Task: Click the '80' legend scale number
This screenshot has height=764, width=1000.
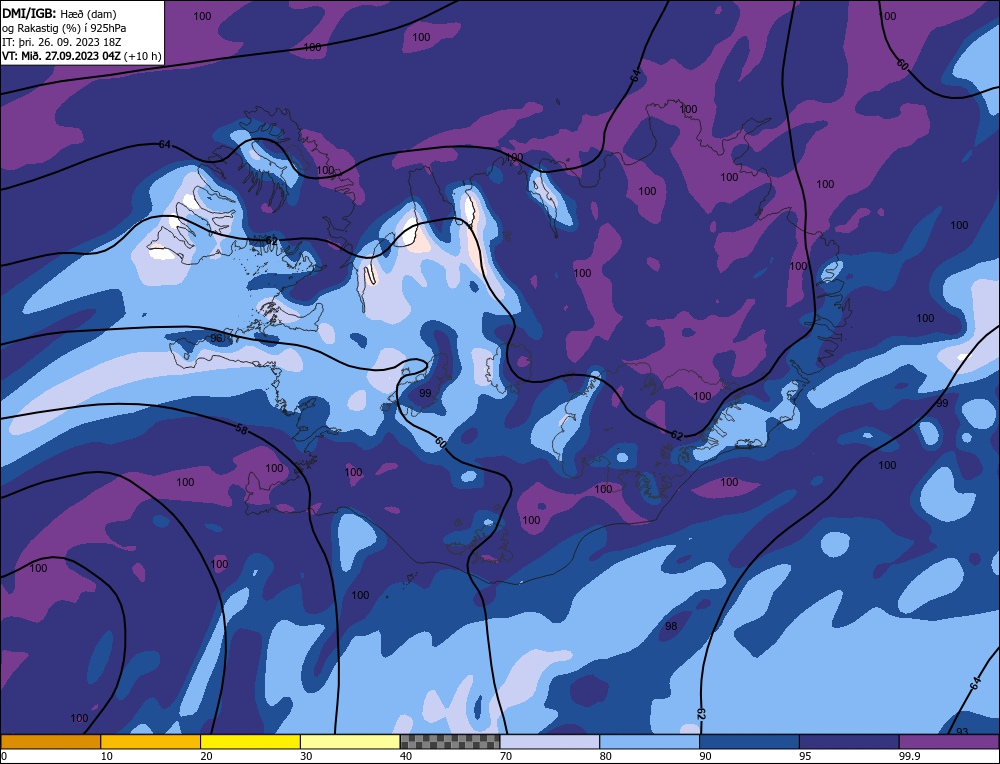Action: point(605,756)
